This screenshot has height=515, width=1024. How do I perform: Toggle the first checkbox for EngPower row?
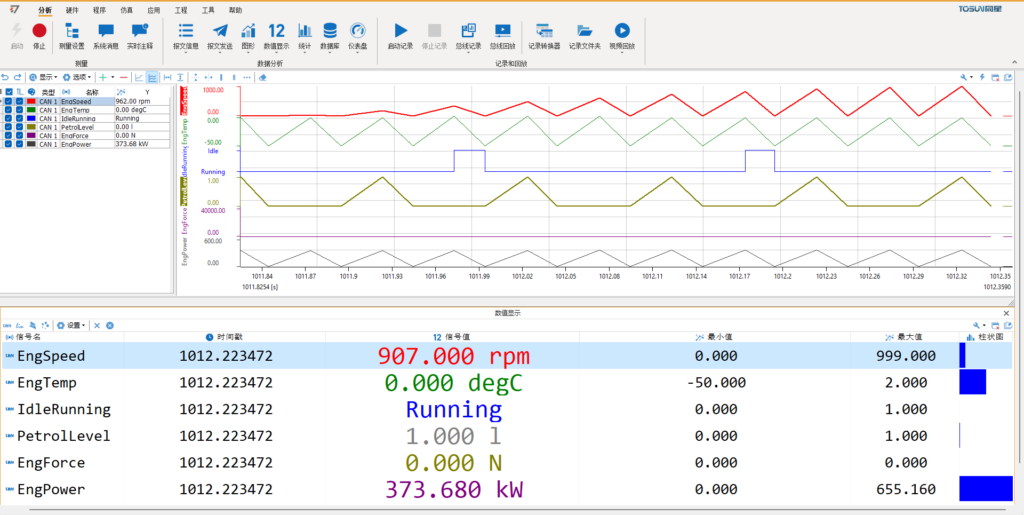pos(8,144)
